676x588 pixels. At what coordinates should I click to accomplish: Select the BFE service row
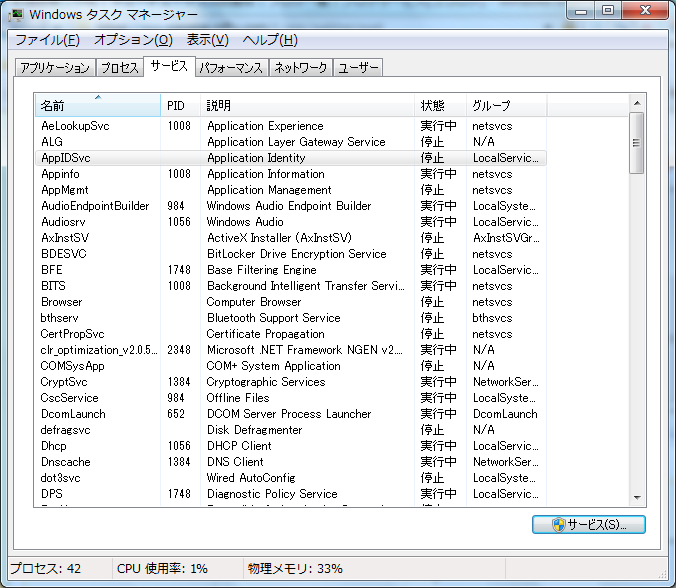click(291, 270)
